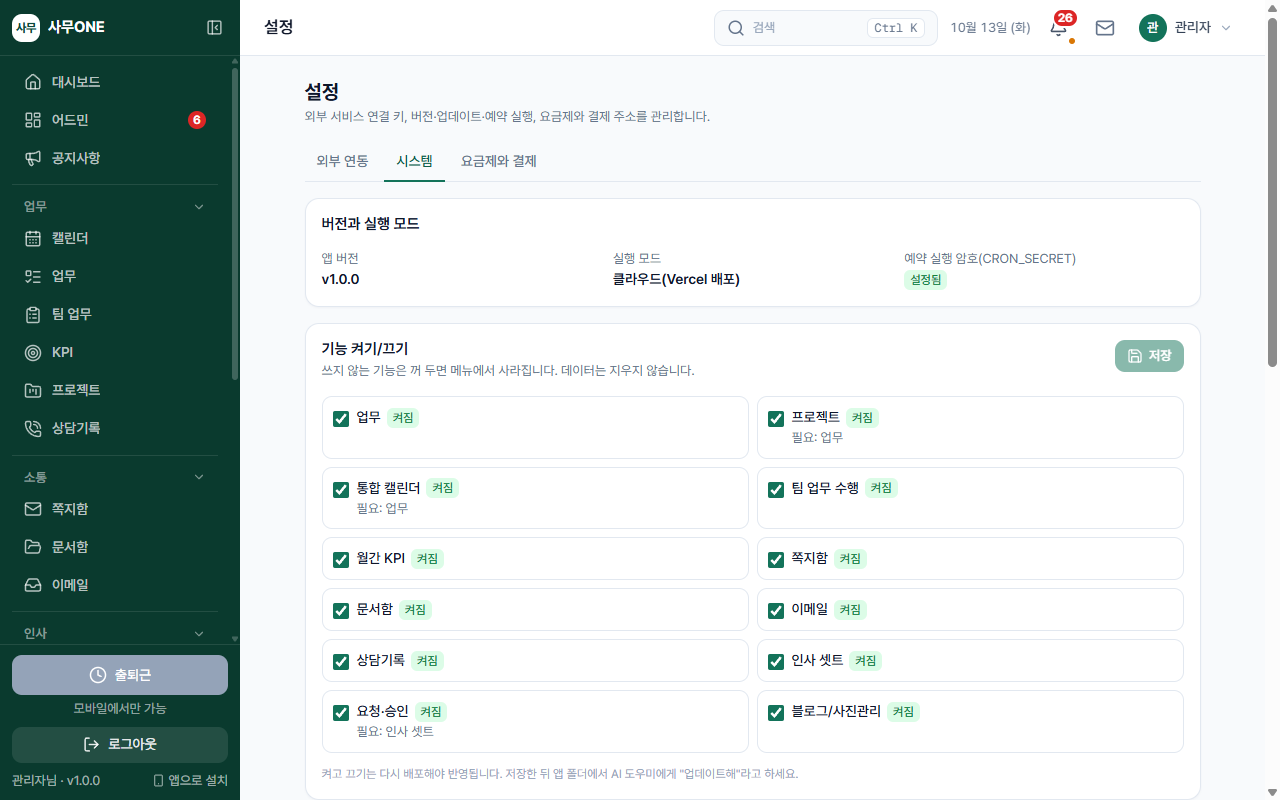Toggle the 인사 셋트 checkbox
This screenshot has height=800, width=1280.
[x=776, y=661]
